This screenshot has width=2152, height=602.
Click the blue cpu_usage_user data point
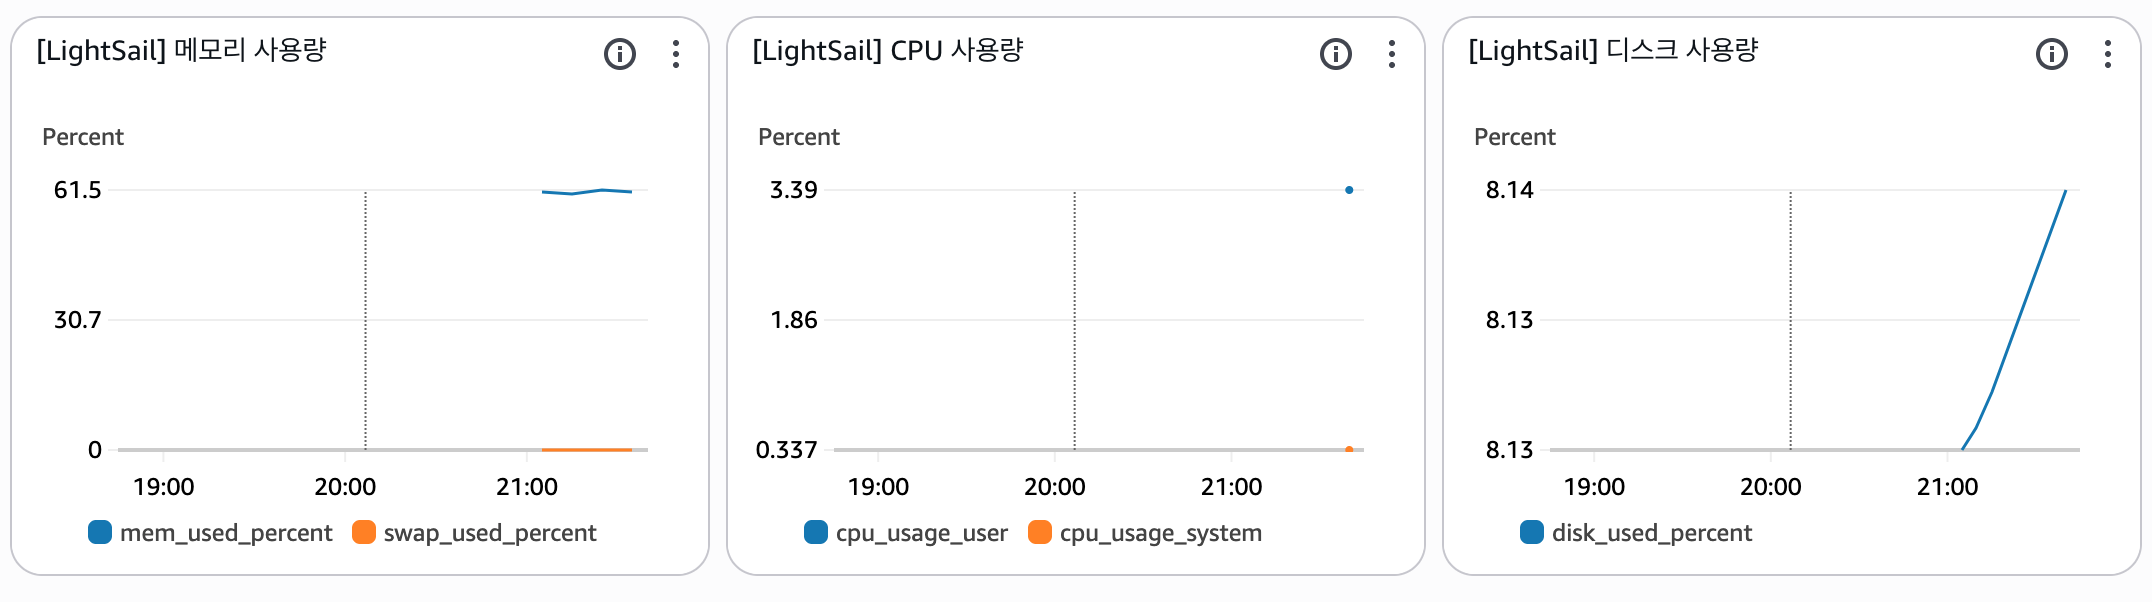1349,190
